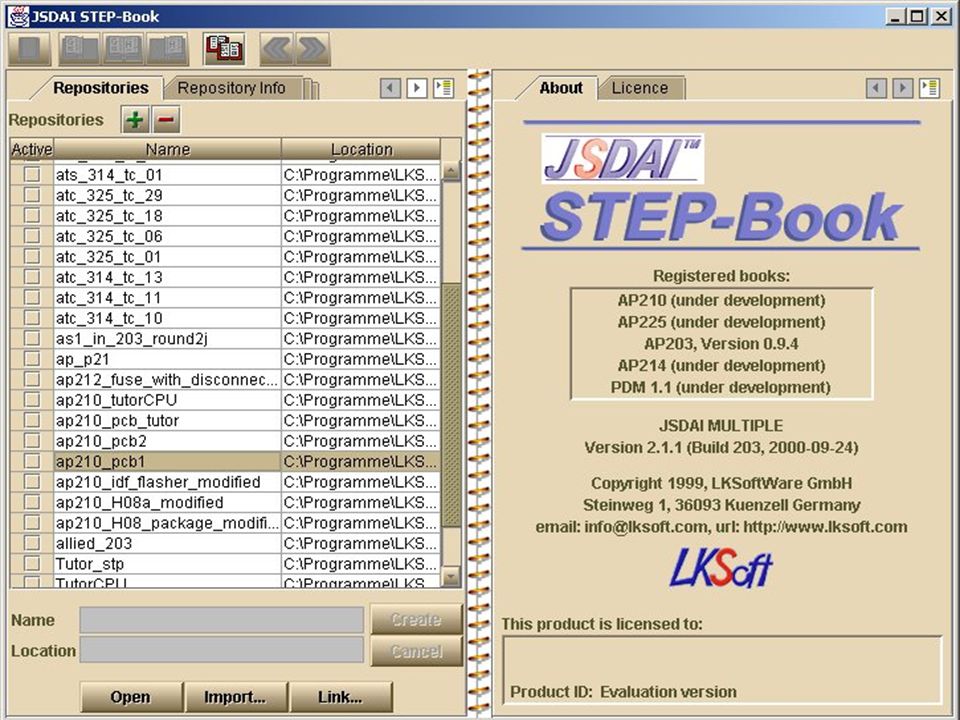Click the Link... button

click(340, 697)
